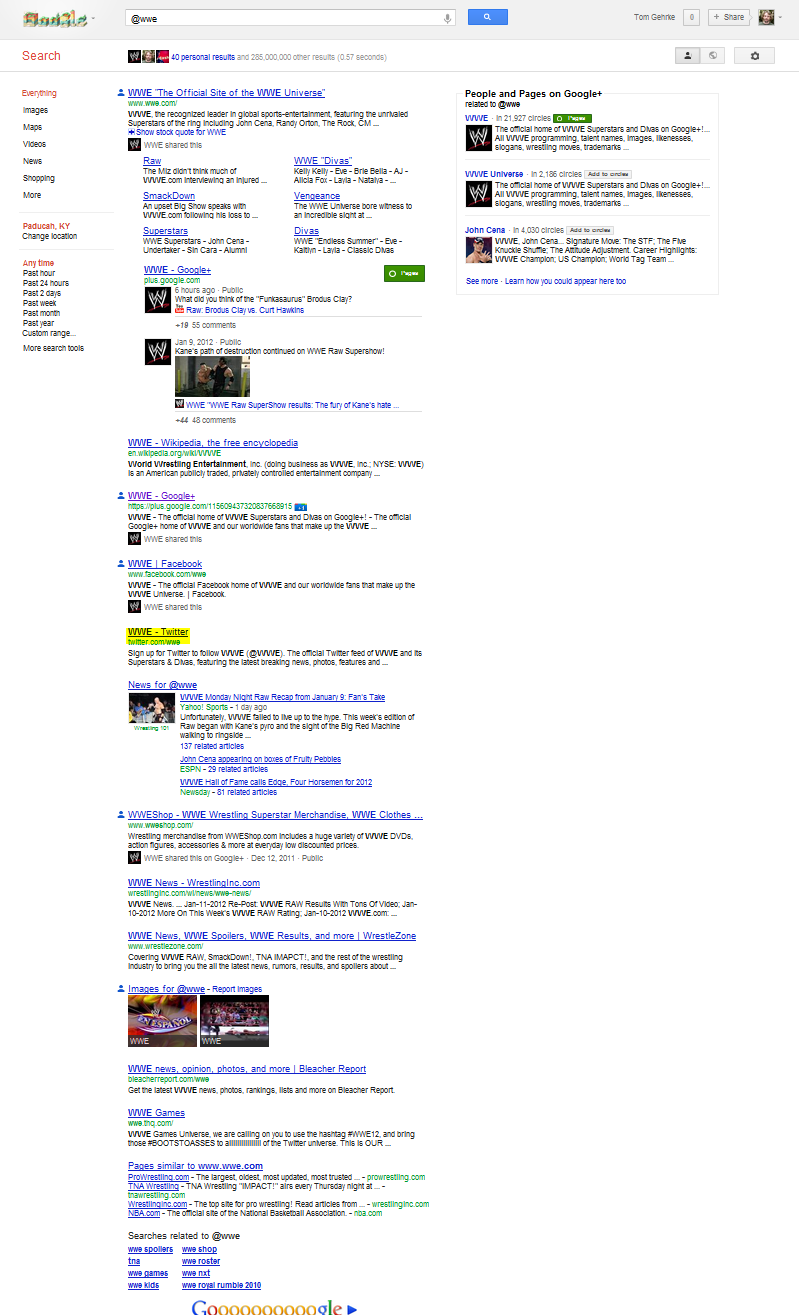
Task: Select the News filter in sidebar
Action: pyautogui.click(x=33, y=161)
